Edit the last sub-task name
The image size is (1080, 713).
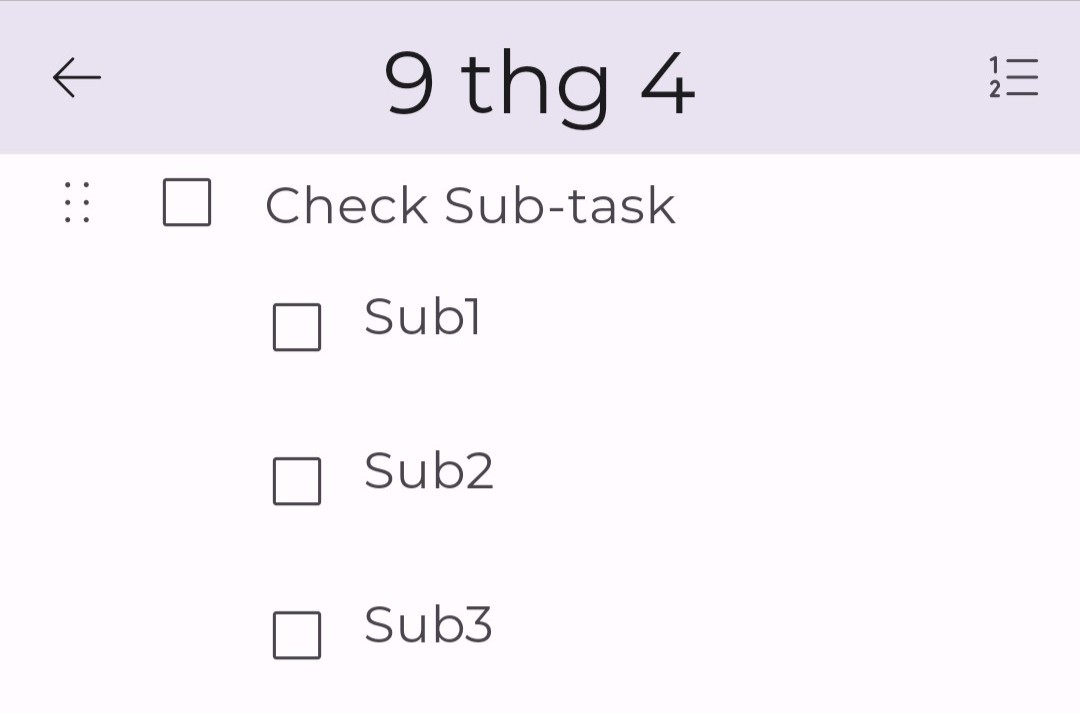(x=428, y=625)
